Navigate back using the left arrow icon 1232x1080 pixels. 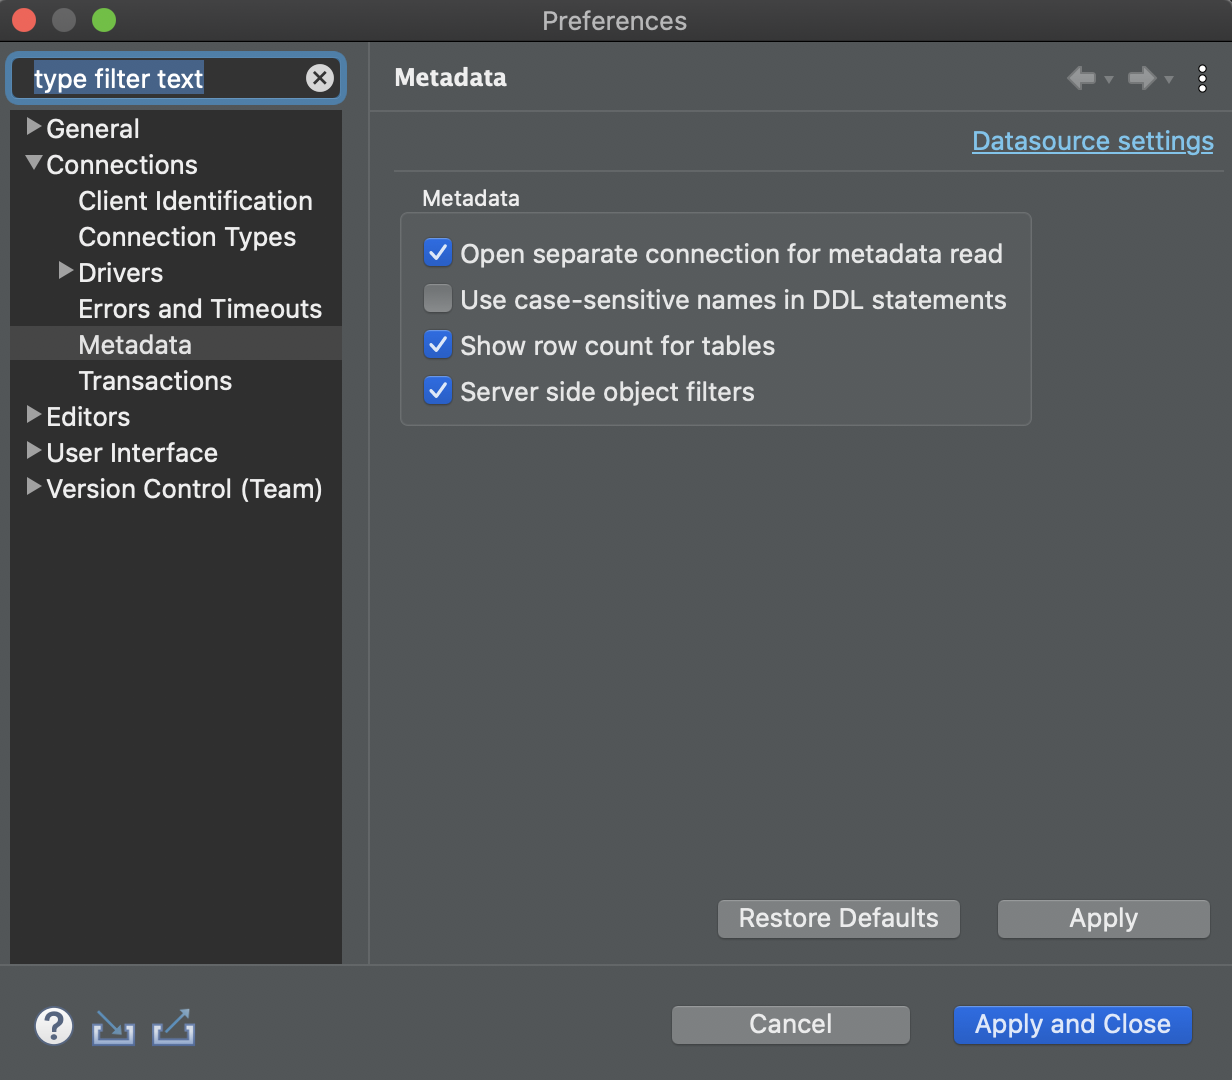tap(1083, 77)
